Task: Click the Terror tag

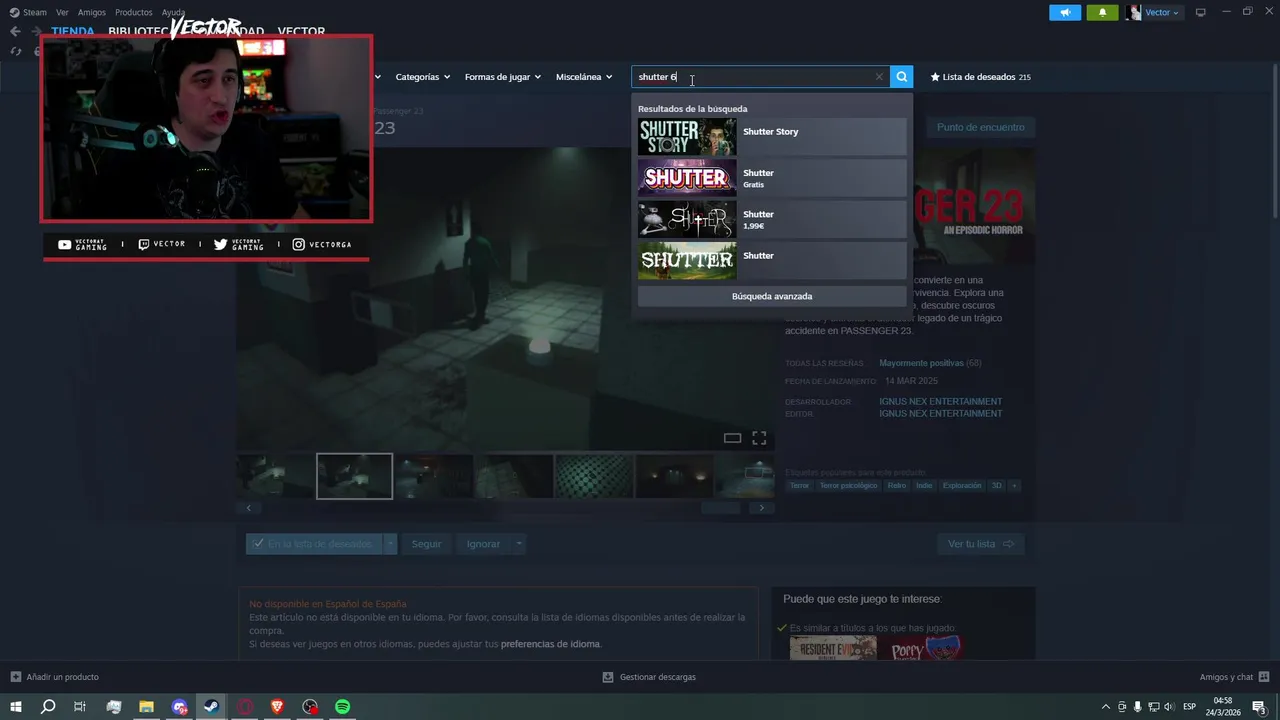Action: point(799,486)
